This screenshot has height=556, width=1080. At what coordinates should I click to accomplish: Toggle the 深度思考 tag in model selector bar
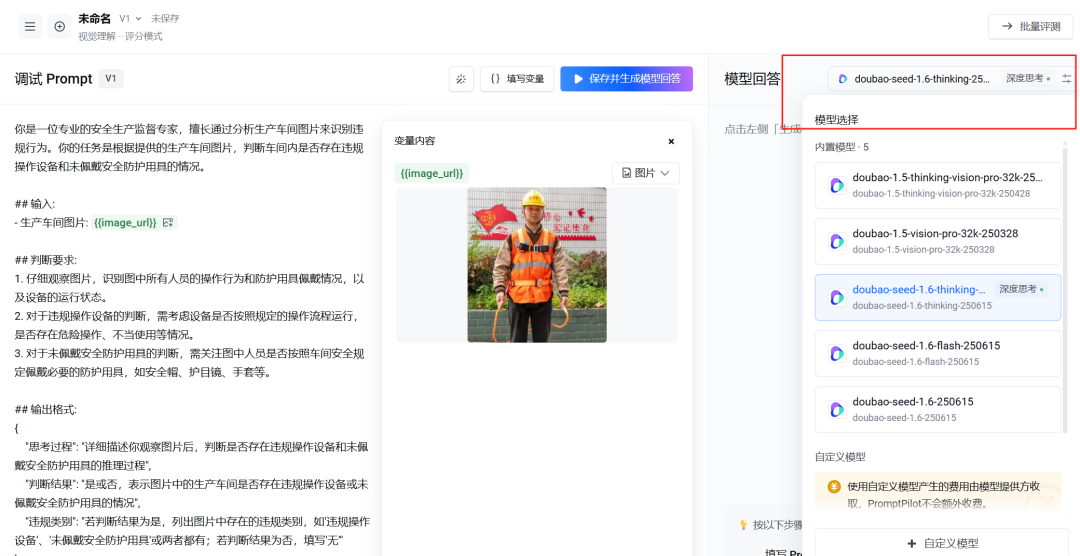coord(1027,78)
